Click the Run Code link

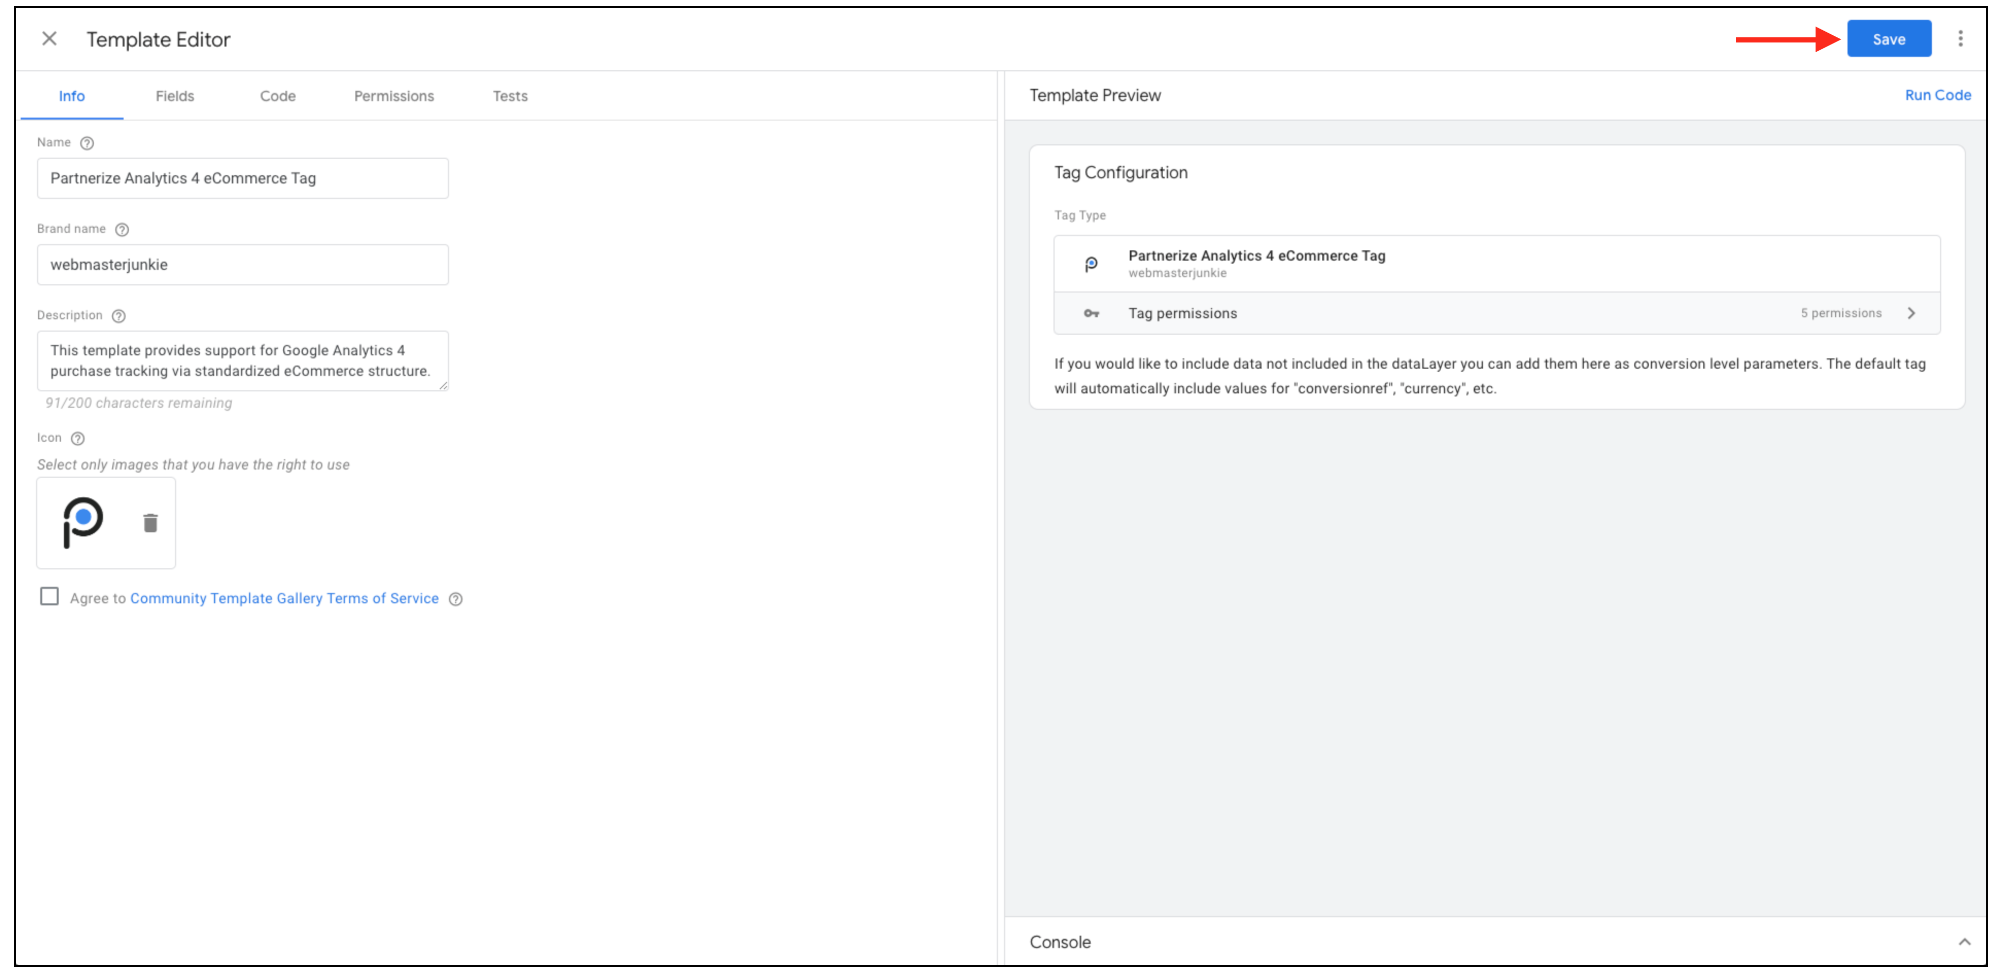point(1937,95)
